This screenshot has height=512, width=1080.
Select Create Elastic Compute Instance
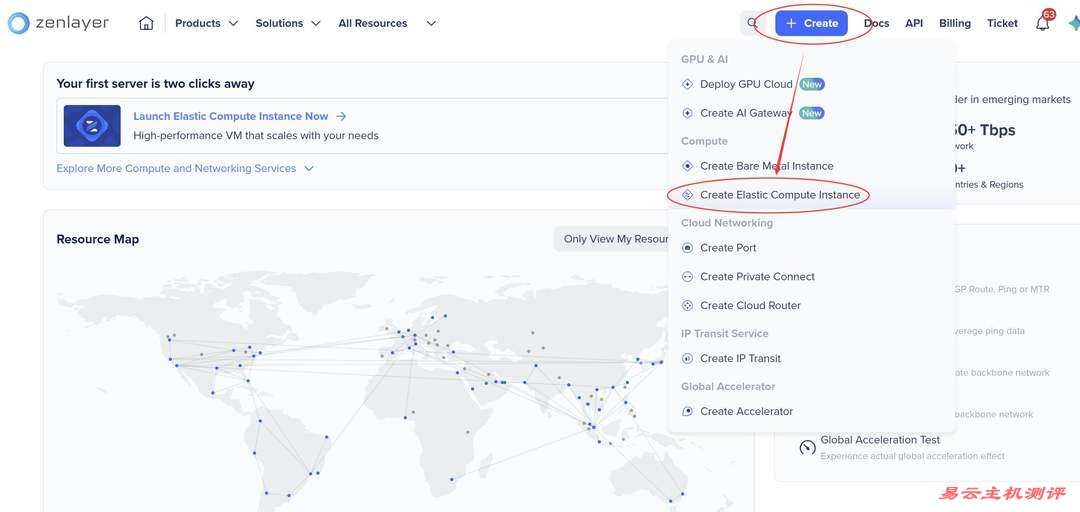tap(779, 195)
